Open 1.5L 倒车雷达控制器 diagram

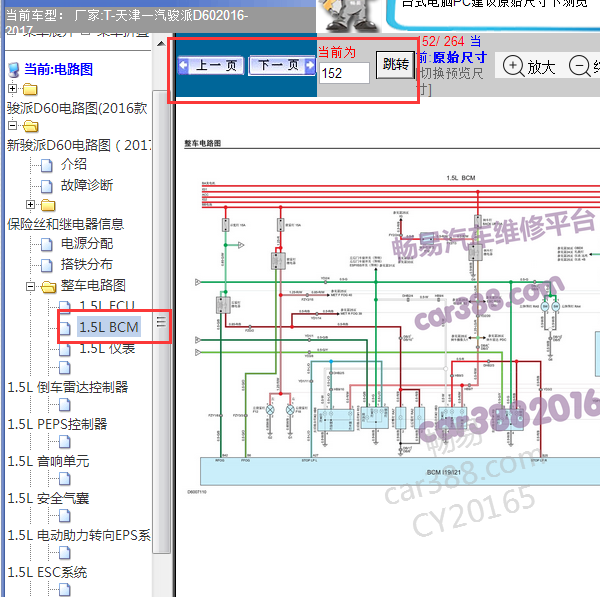[68, 387]
